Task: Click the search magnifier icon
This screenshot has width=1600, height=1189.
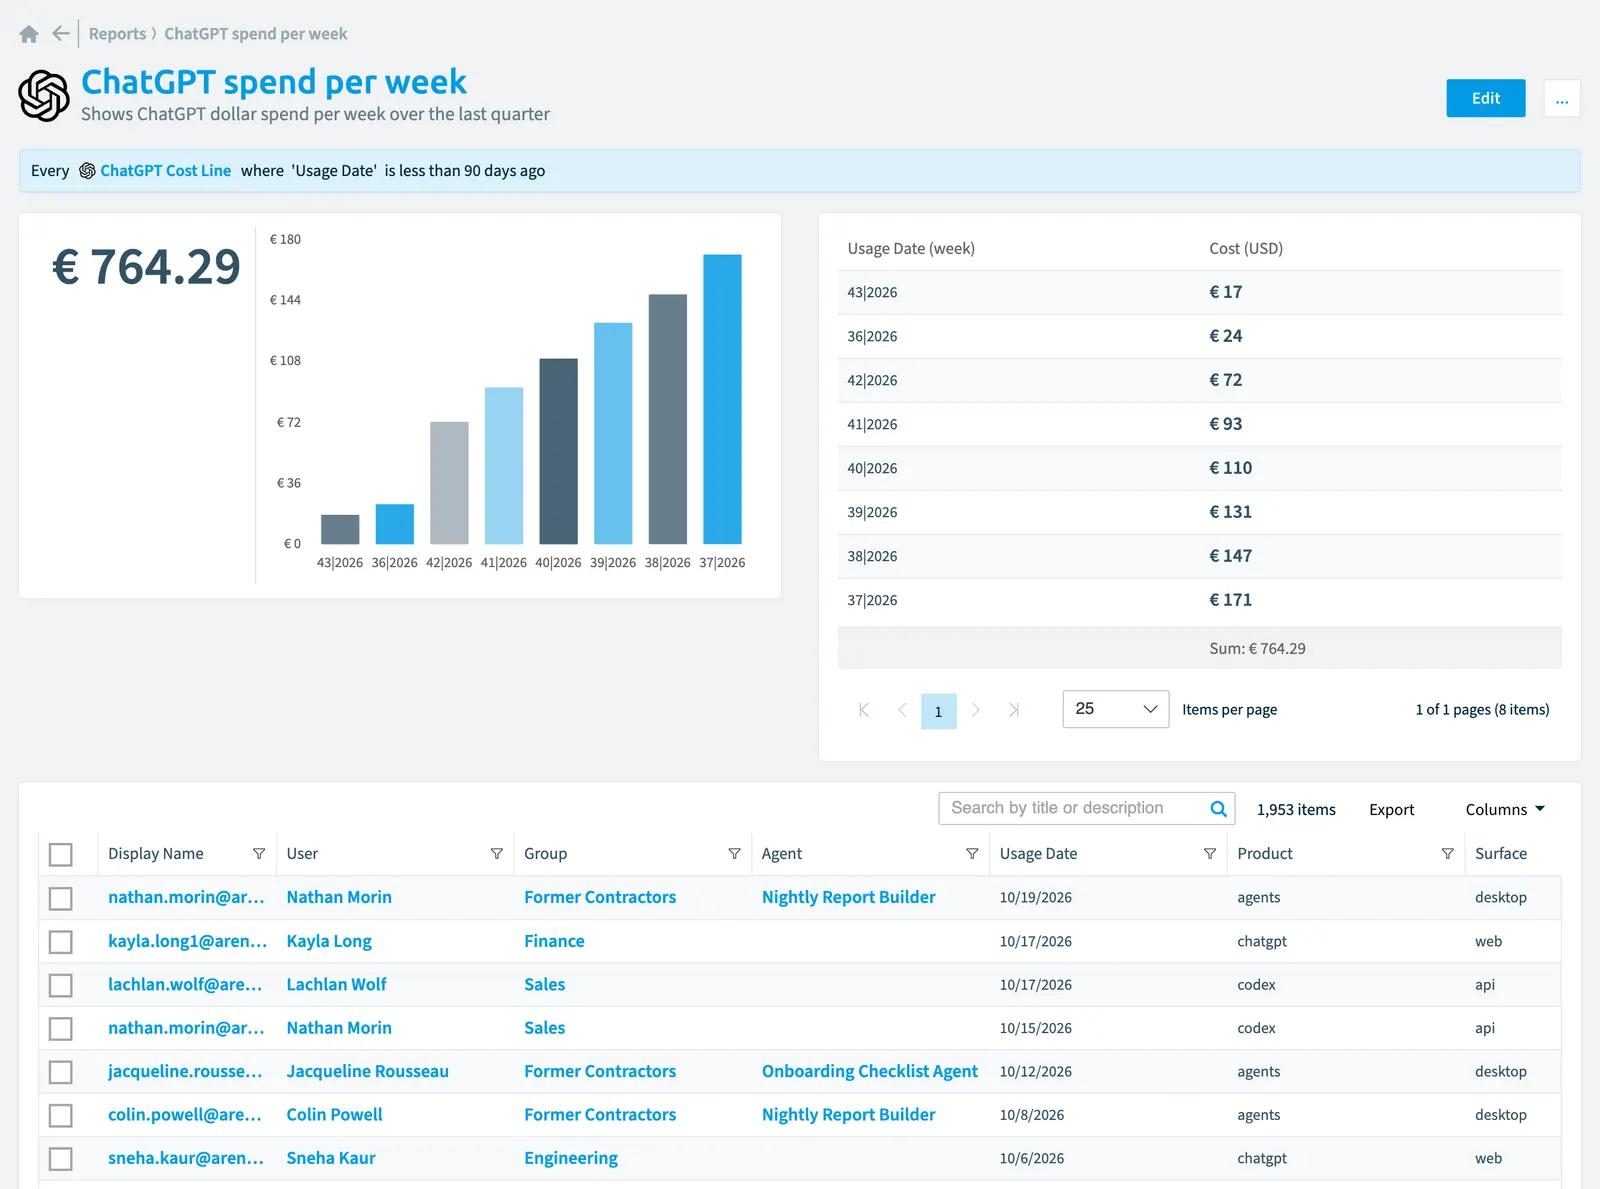Action: (1218, 809)
